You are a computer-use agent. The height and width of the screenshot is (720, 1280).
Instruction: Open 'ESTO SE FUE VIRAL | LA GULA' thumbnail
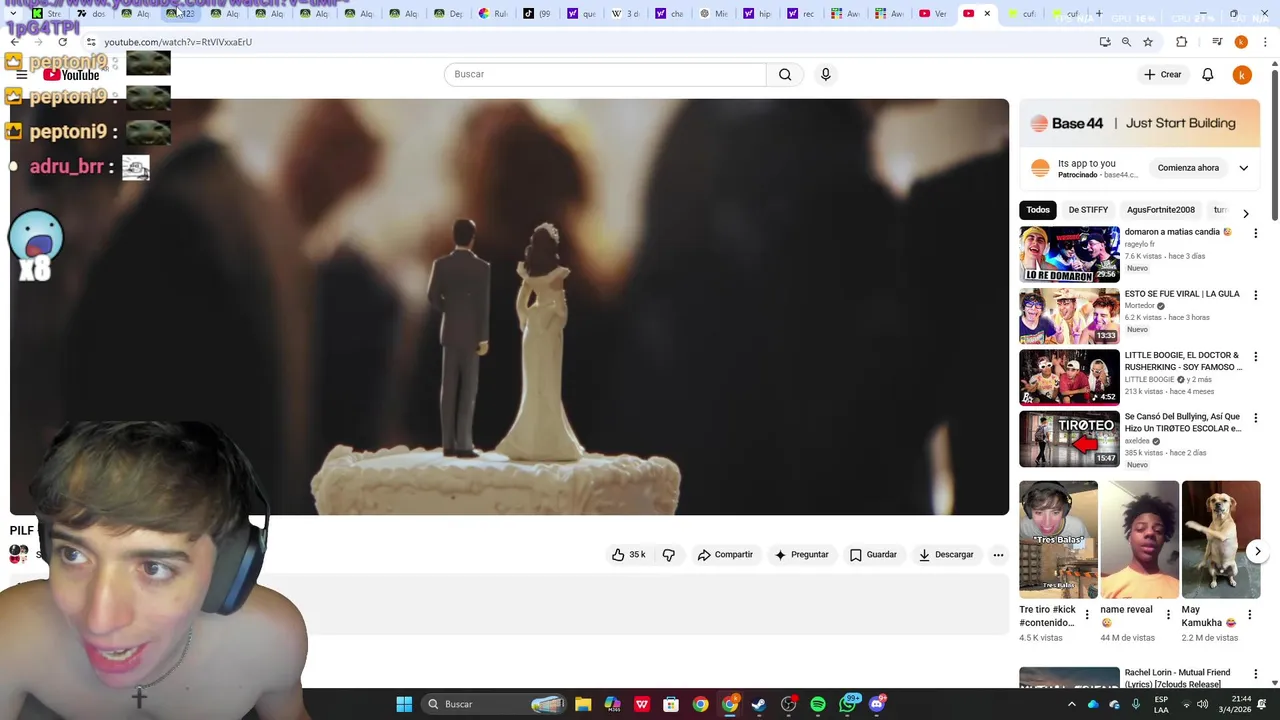1069,316
